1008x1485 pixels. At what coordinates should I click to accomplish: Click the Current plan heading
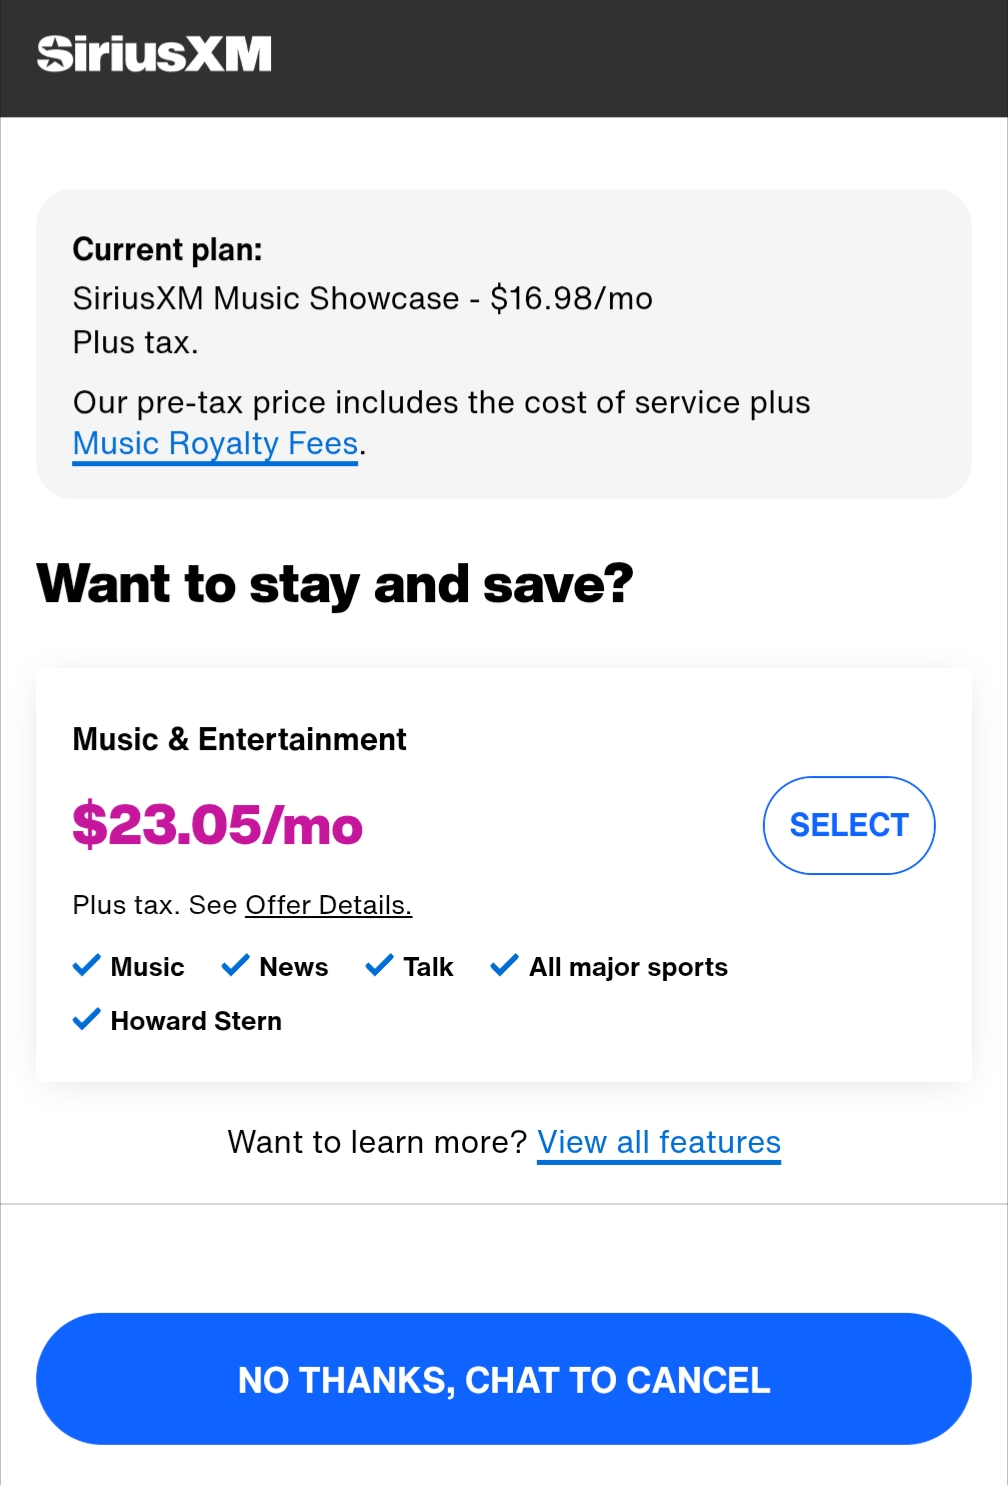point(167,249)
